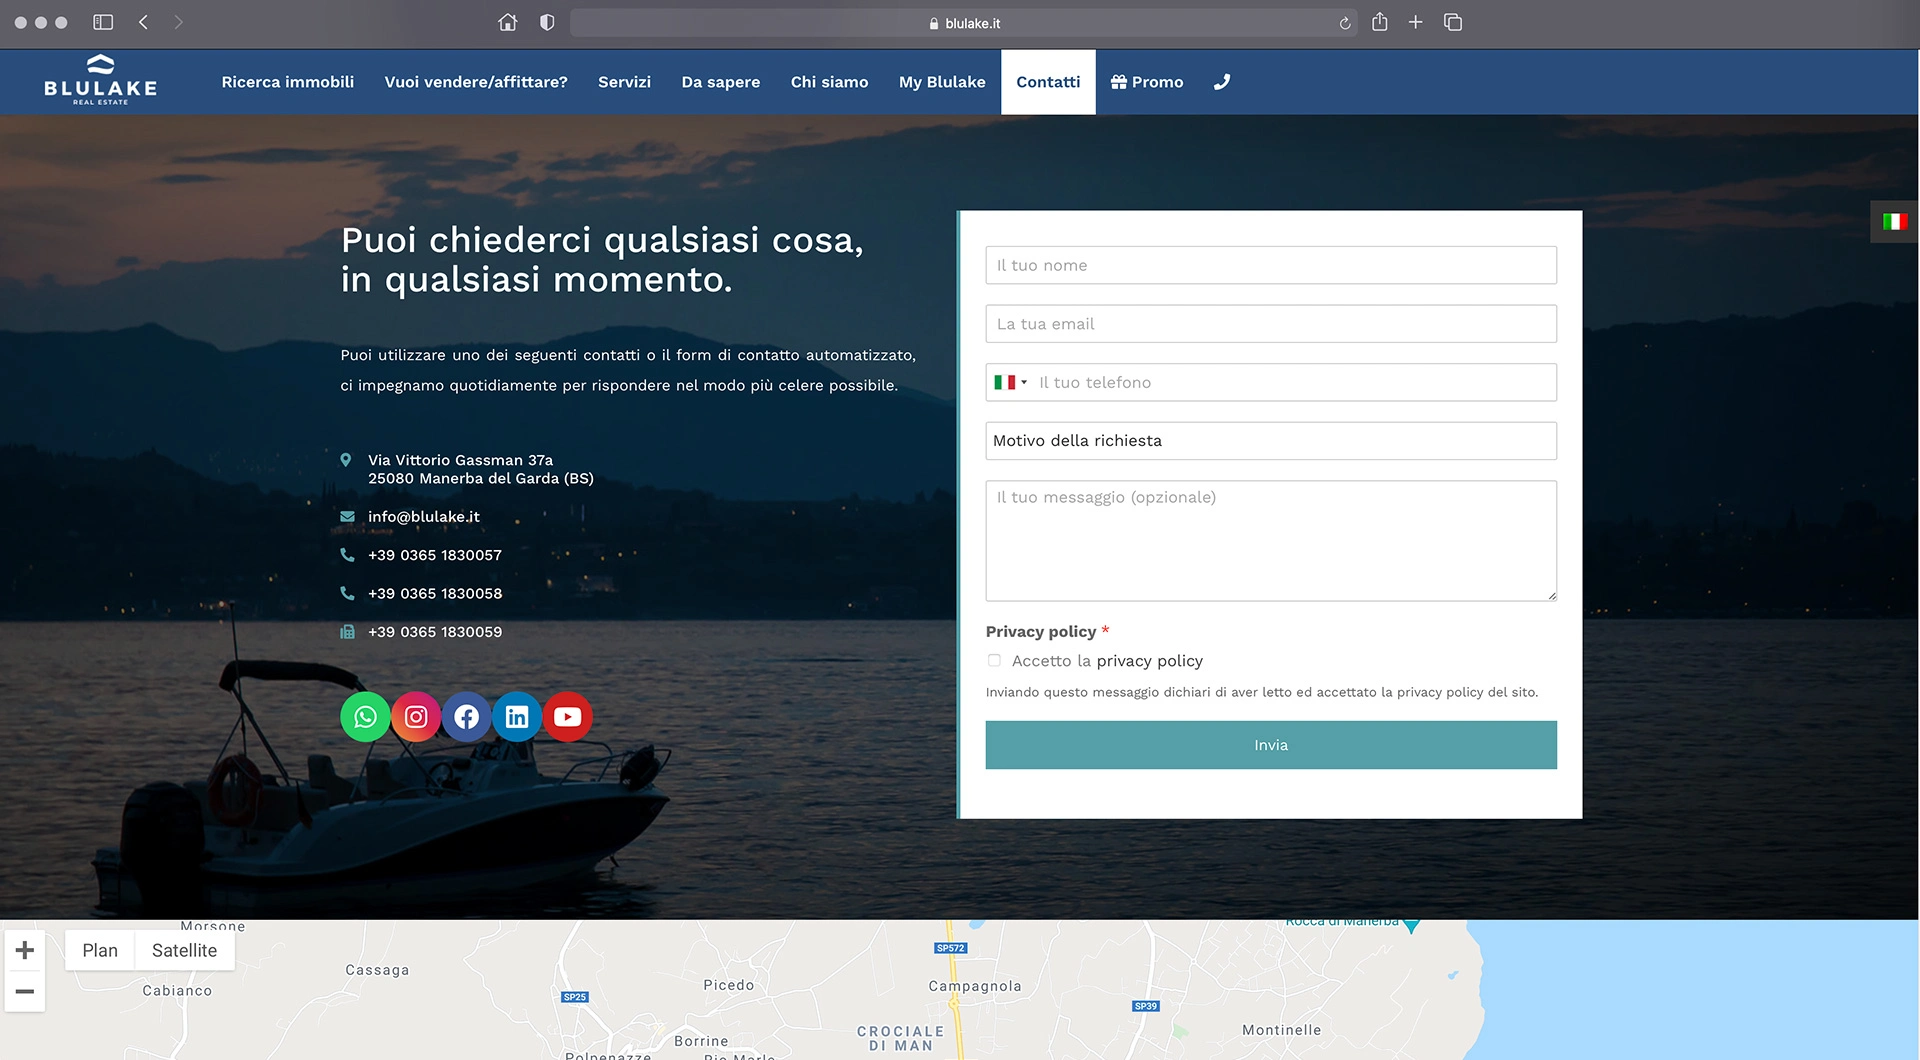Image resolution: width=1920 pixels, height=1060 pixels.
Task: Reload the page in Safari
Action: (x=1345, y=23)
